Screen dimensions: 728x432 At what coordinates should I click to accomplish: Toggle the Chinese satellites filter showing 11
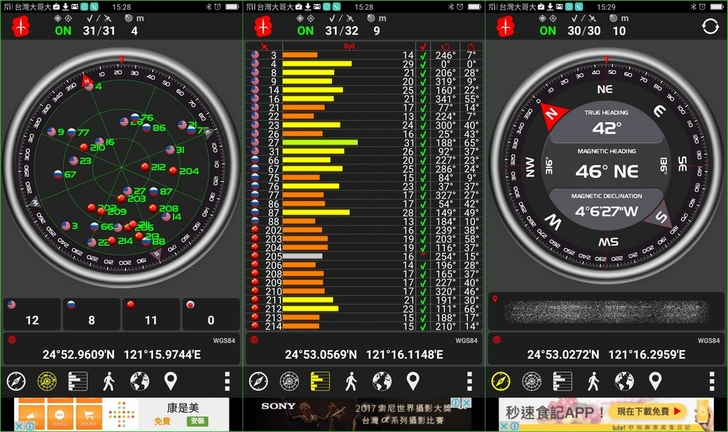point(151,314)
